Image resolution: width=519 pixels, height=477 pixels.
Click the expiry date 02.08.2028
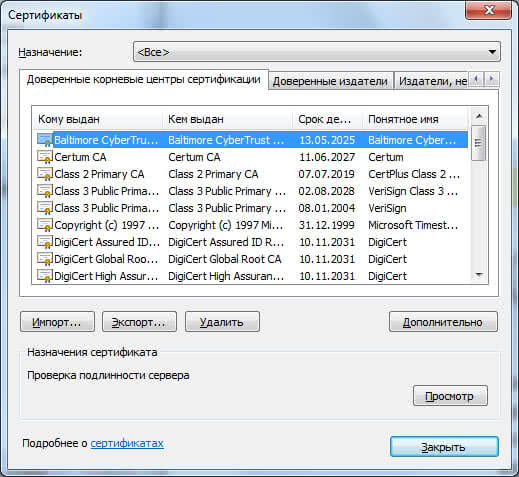tap(327, 191)
